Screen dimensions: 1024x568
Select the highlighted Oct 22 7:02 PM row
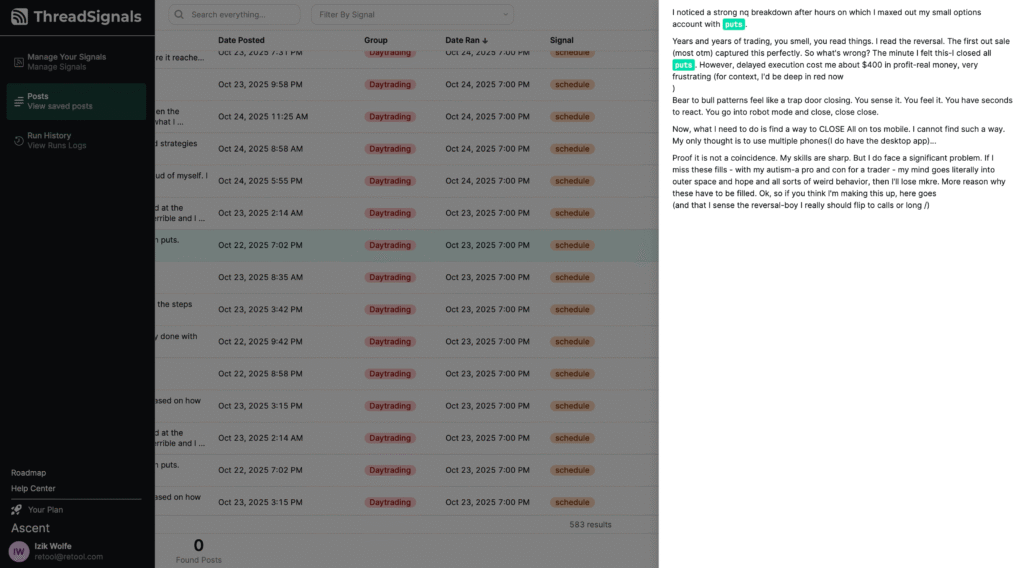(x=400, y=245)
